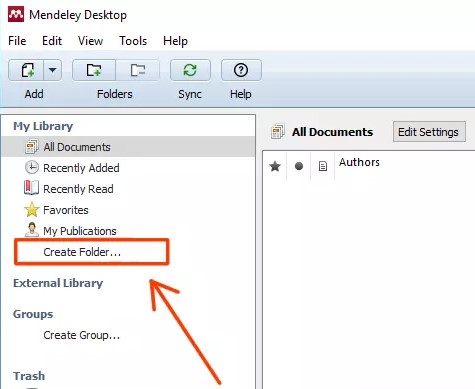Click Create Group... under Groups
475x389 pixels.
[82, 335]
